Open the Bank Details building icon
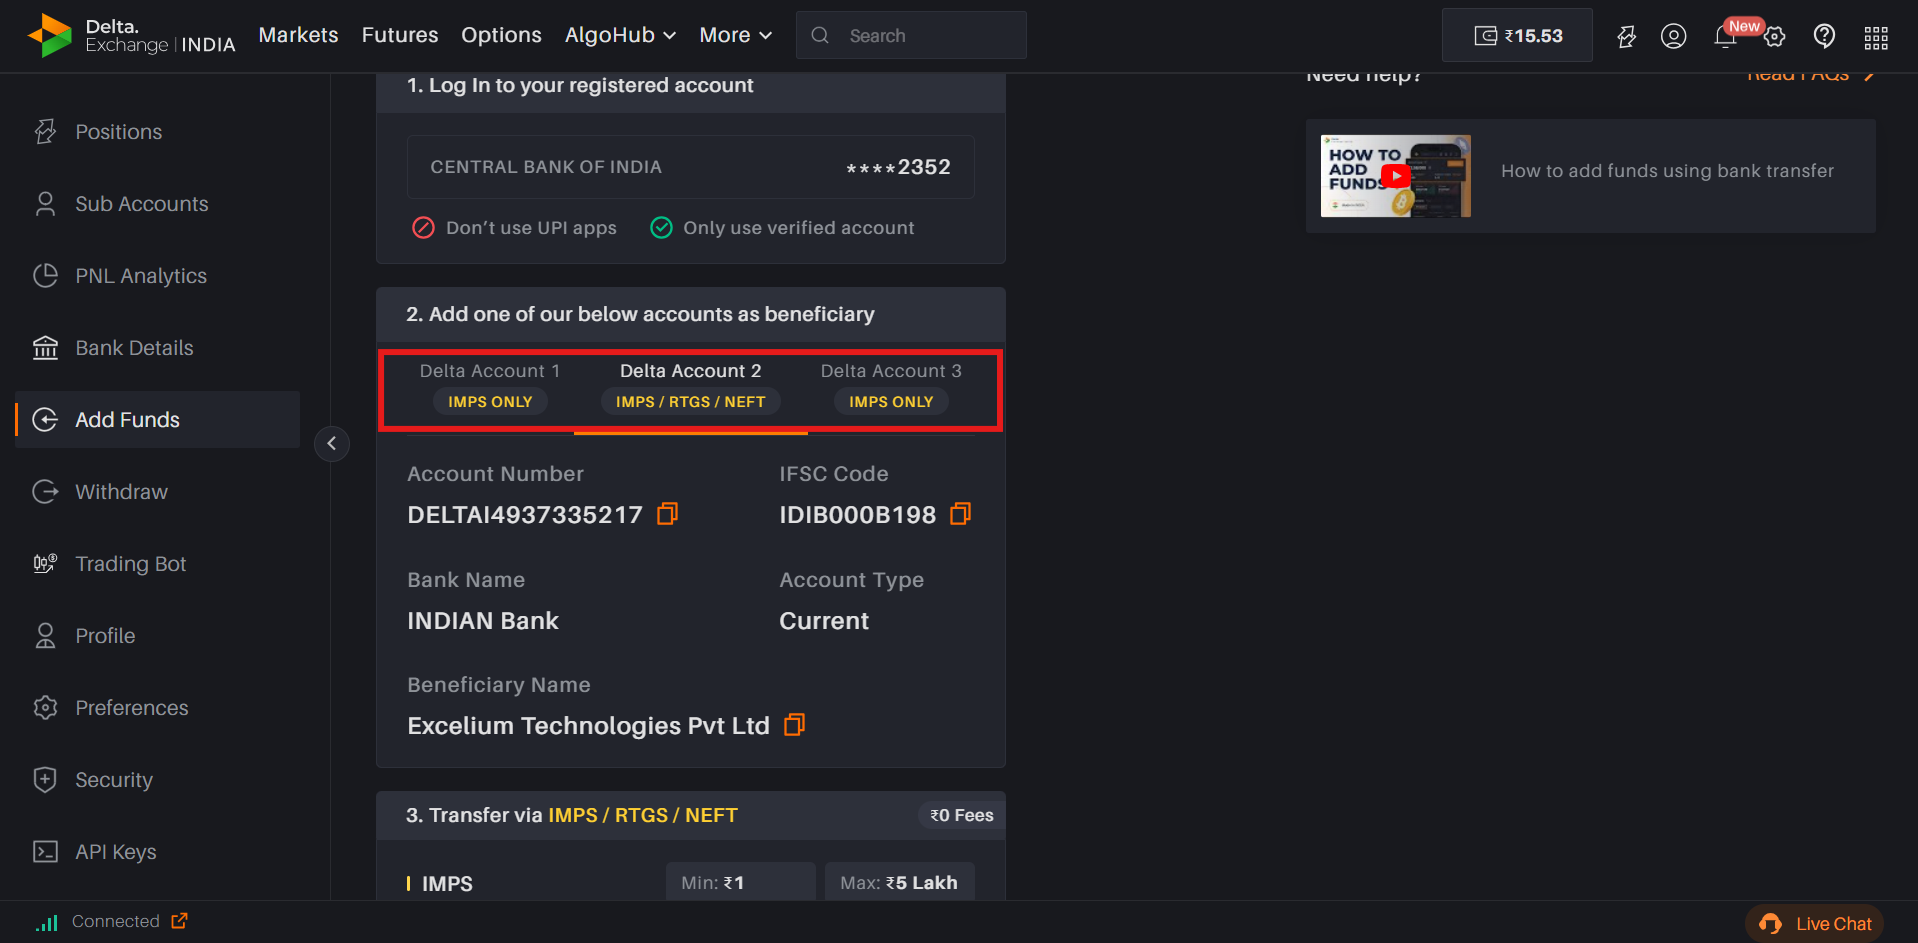 click(45, 348)
